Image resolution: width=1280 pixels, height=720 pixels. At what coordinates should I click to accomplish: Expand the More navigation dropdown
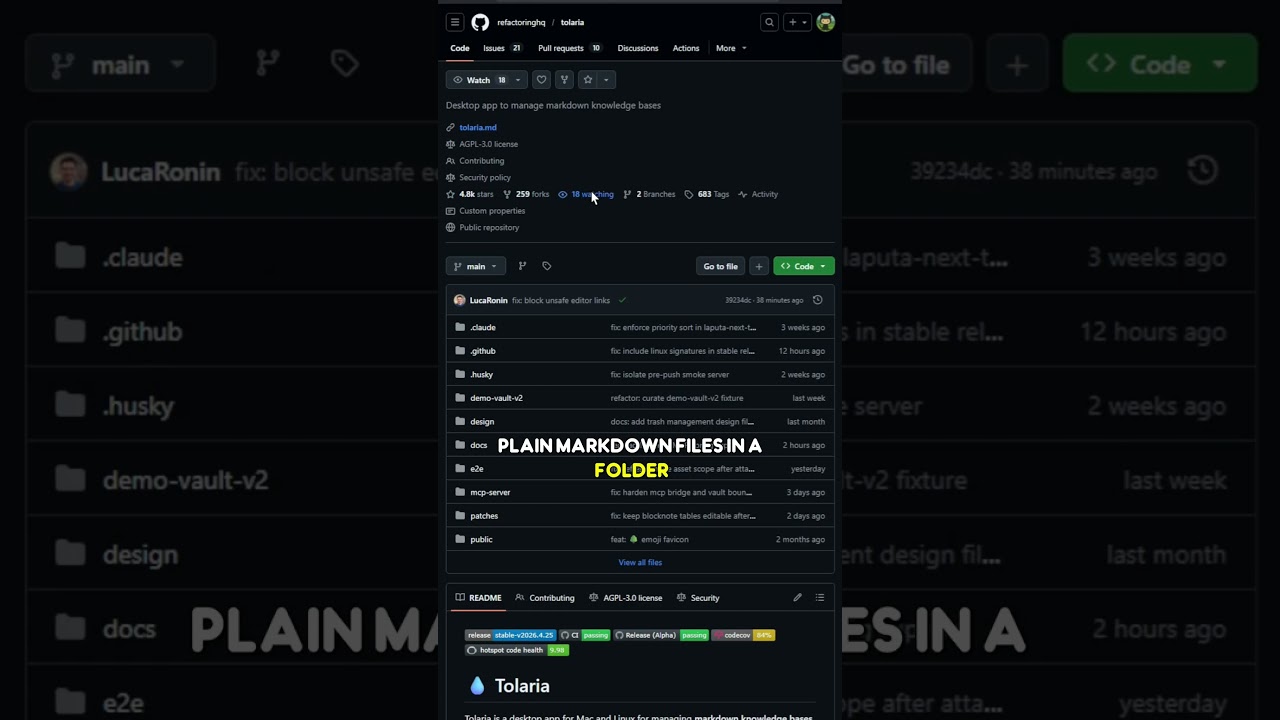click(x=731, y=48)
